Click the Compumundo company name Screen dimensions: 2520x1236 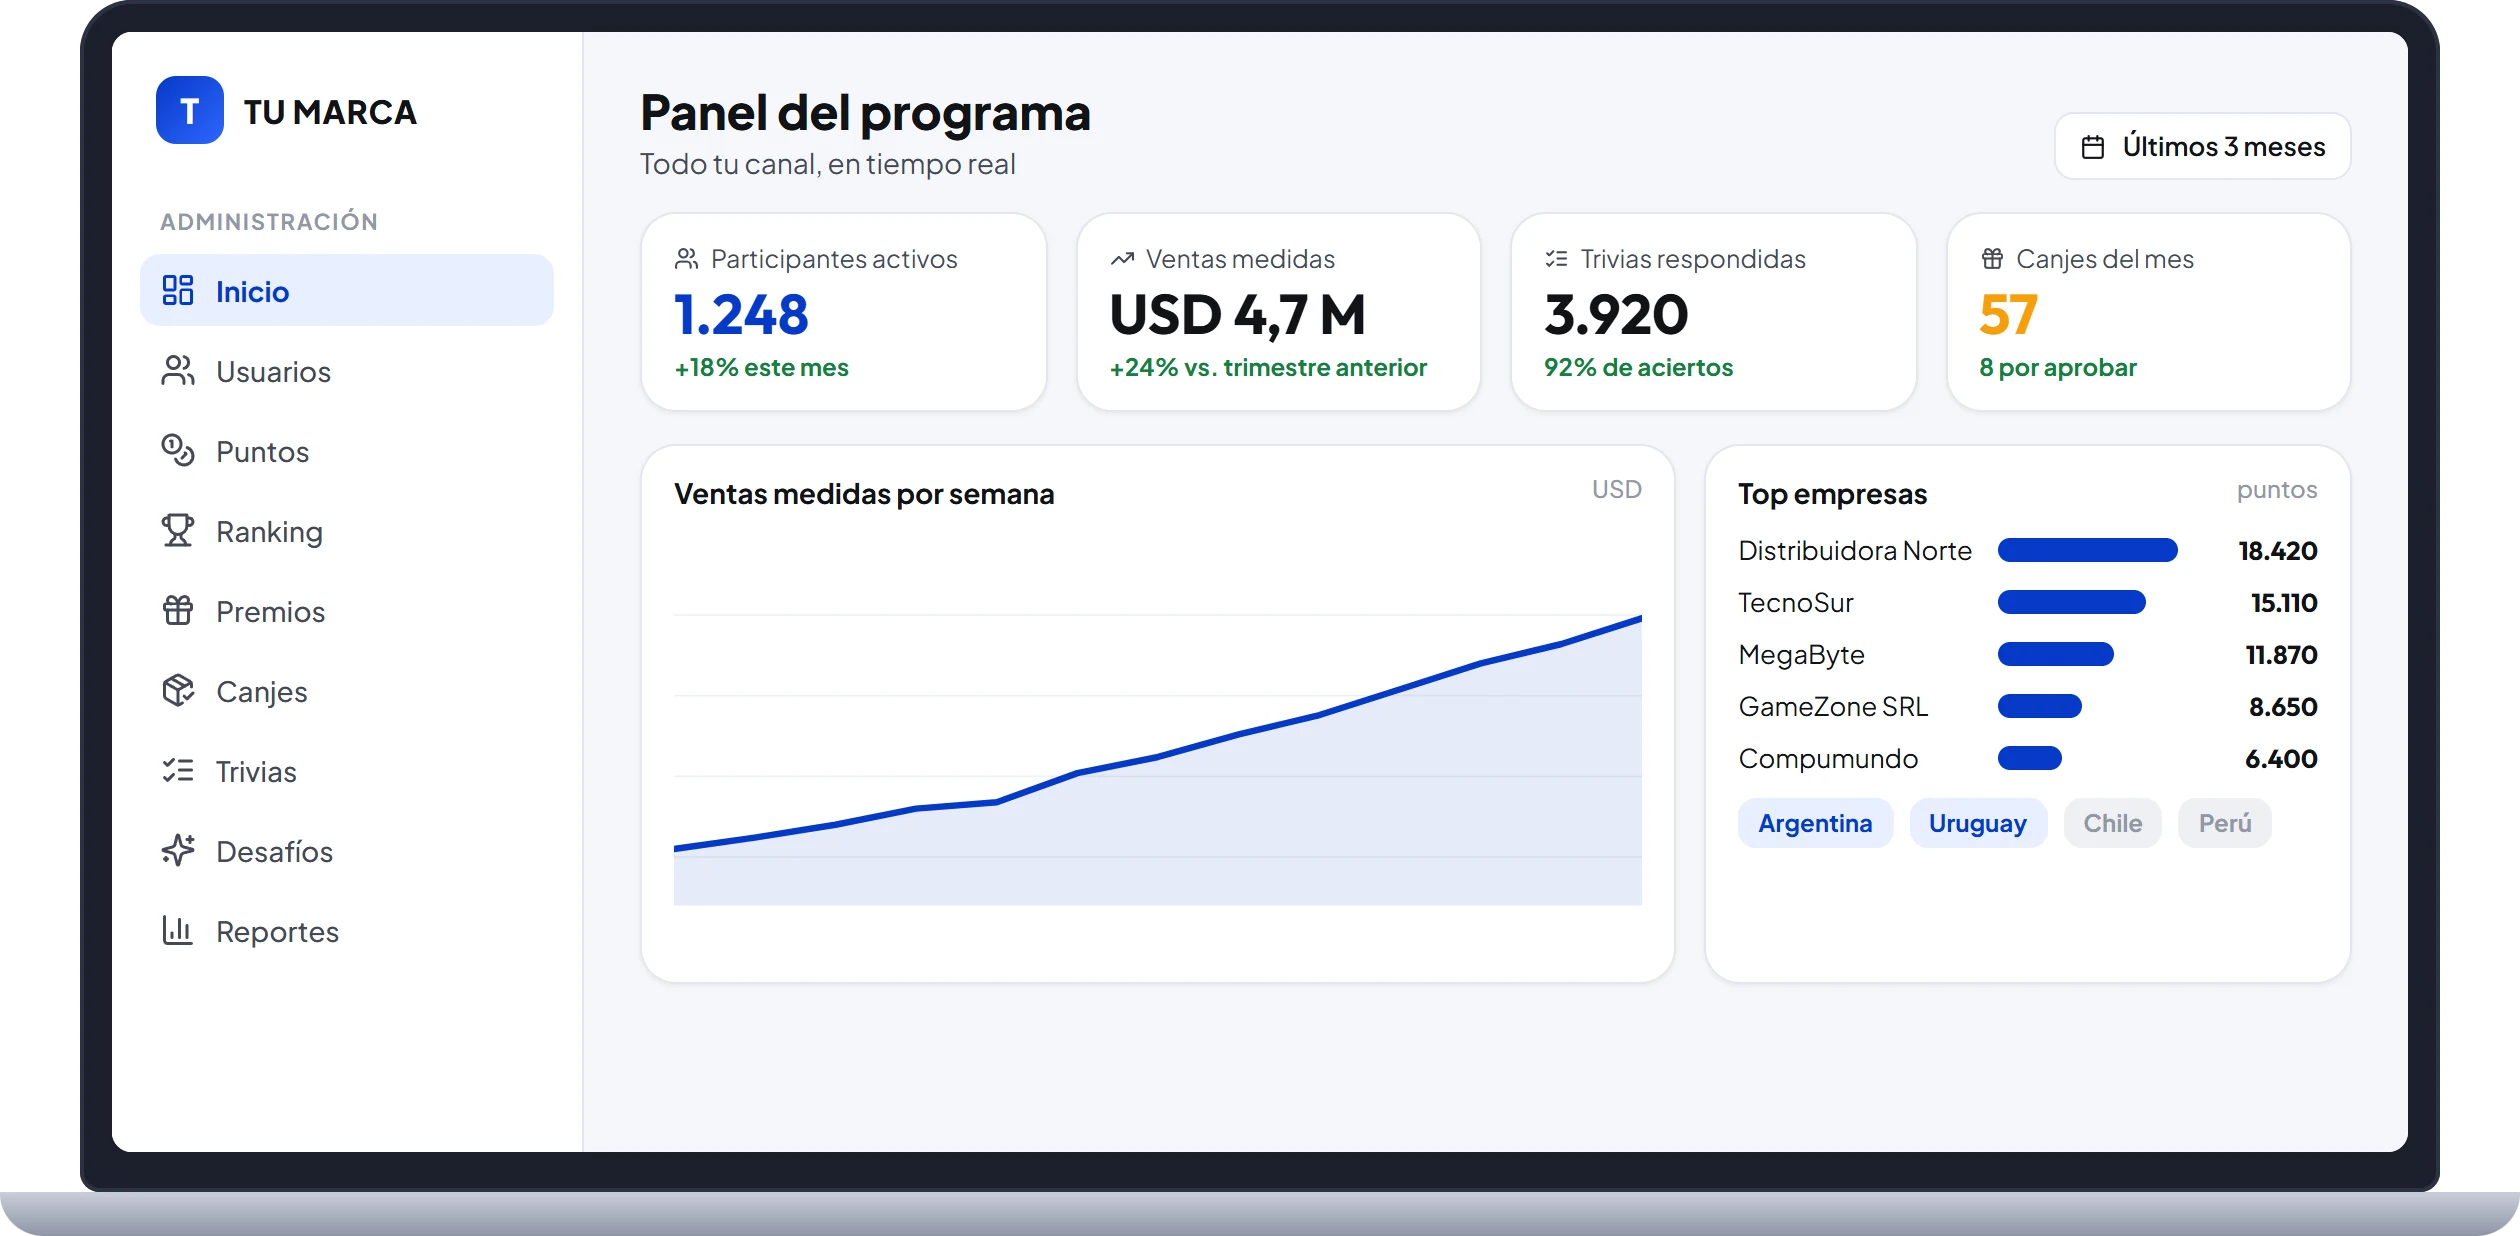[1828, 758]
